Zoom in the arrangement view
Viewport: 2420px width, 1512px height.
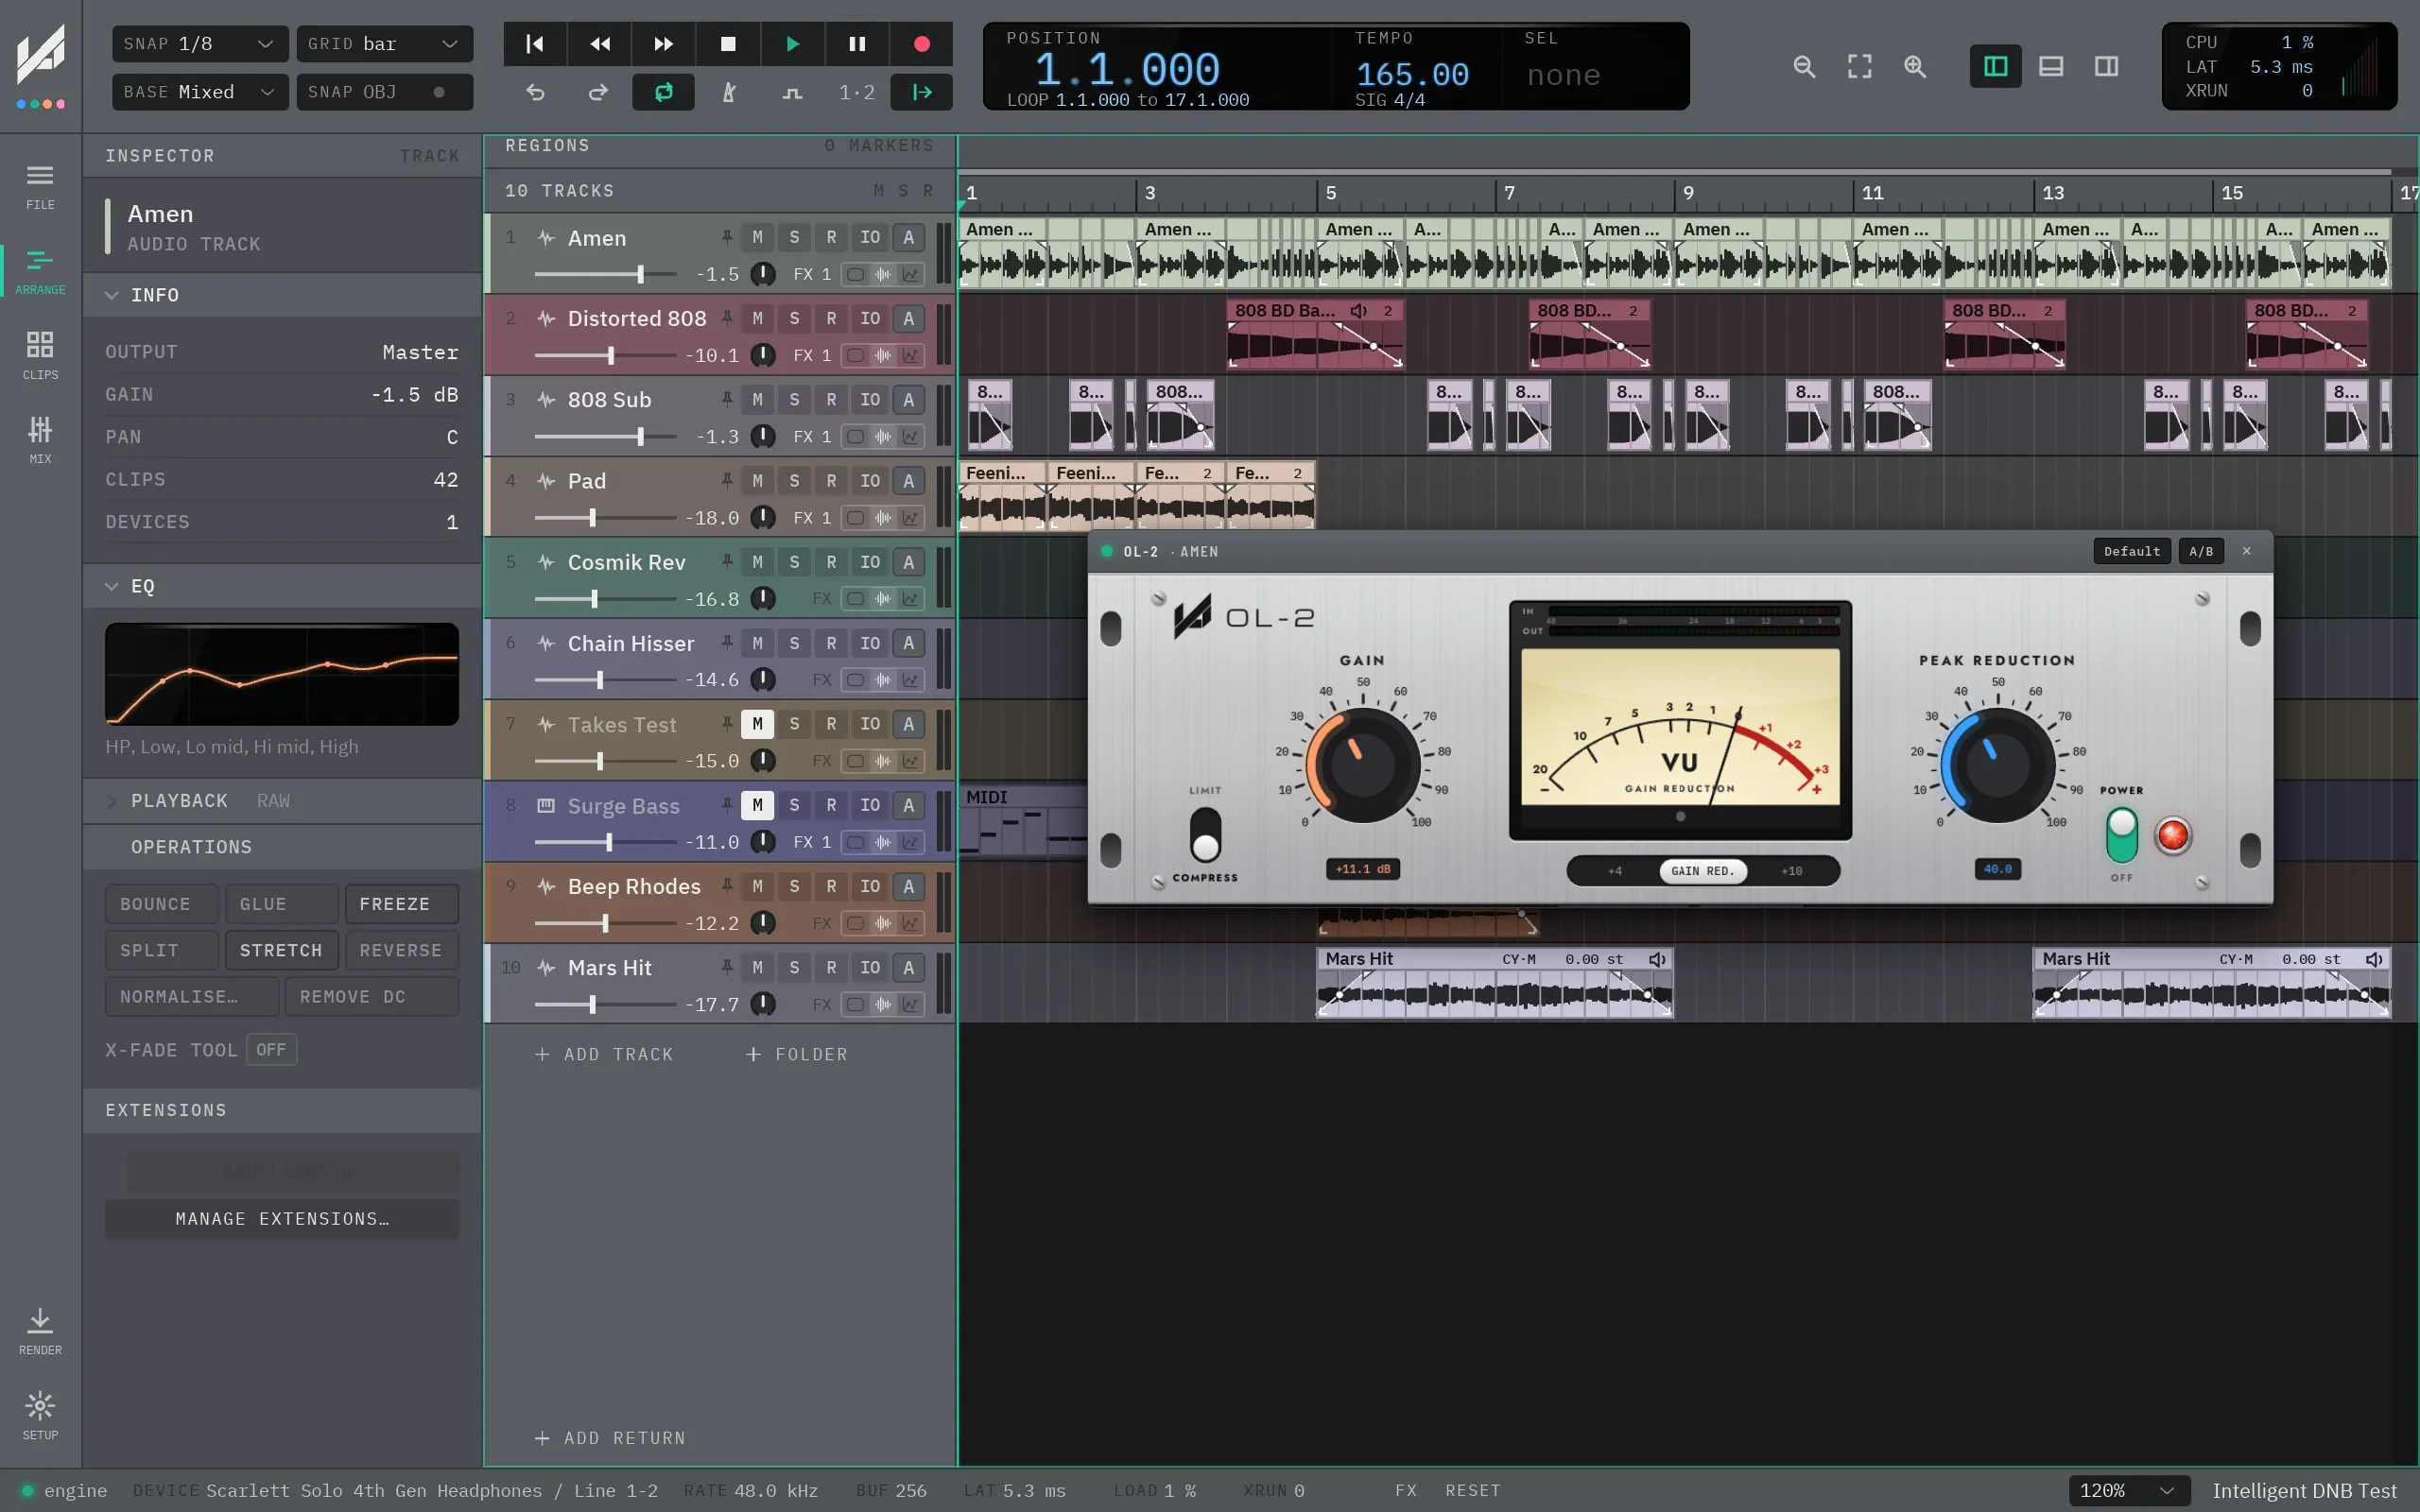(1915, 67)
